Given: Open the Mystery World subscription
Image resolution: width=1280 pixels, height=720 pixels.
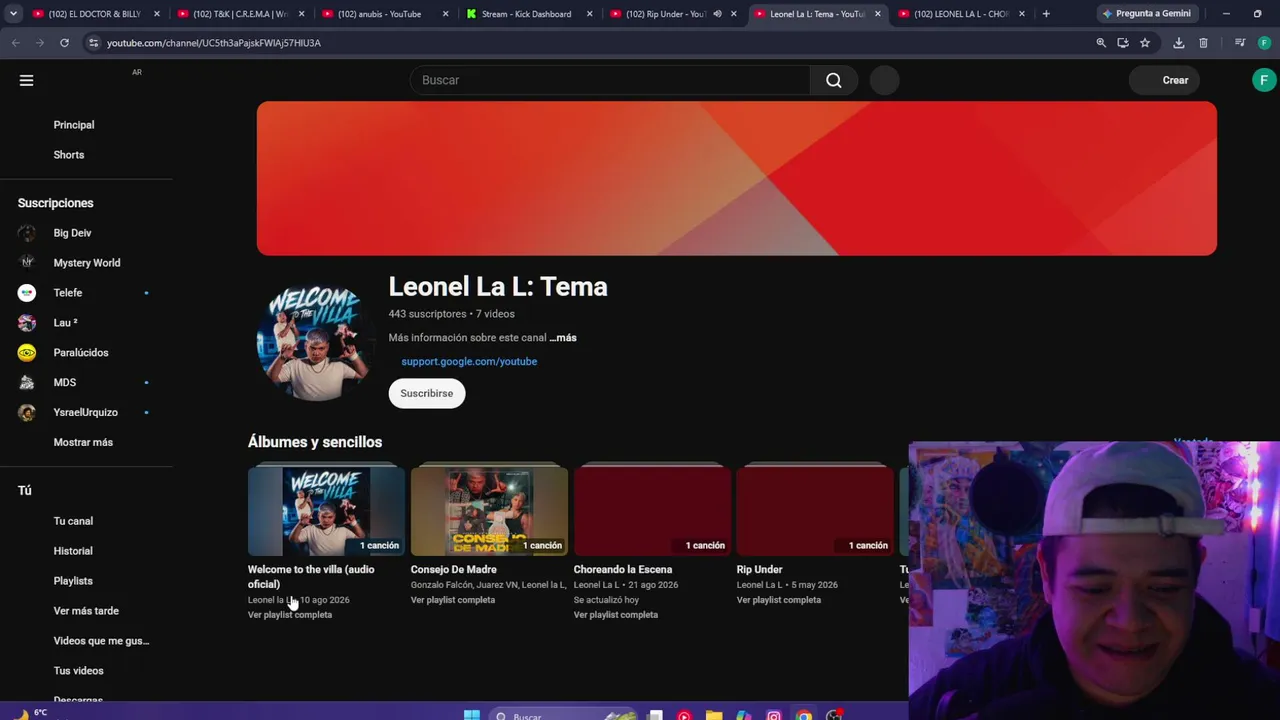Looking at the screenshot, I should pos(87,263).
